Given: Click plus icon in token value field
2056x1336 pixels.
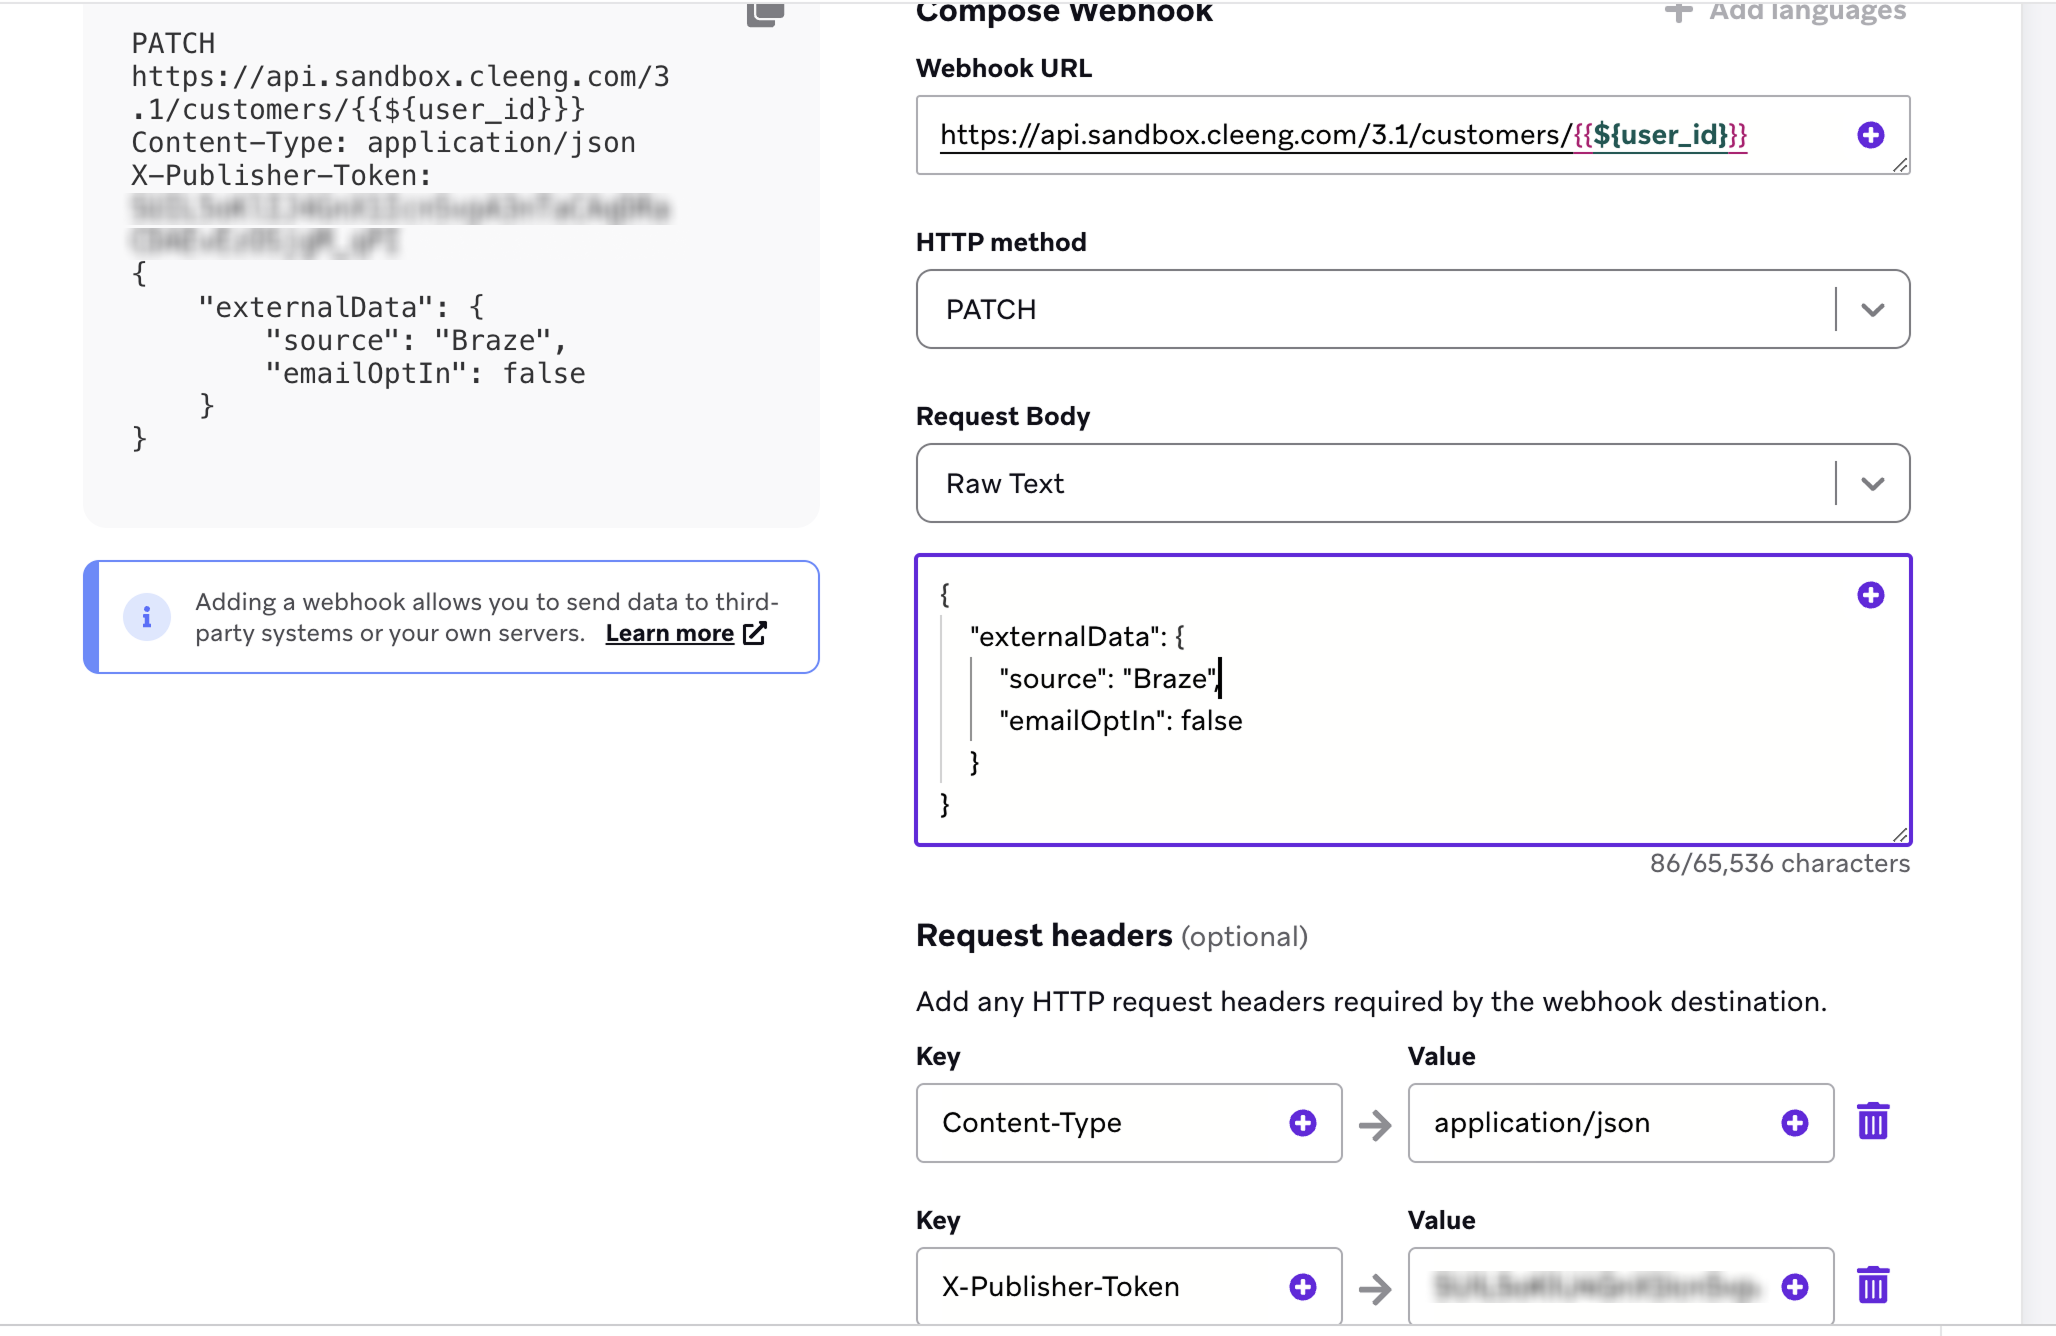Looking at the screenshot, I should click(x=1794, y=1287).
